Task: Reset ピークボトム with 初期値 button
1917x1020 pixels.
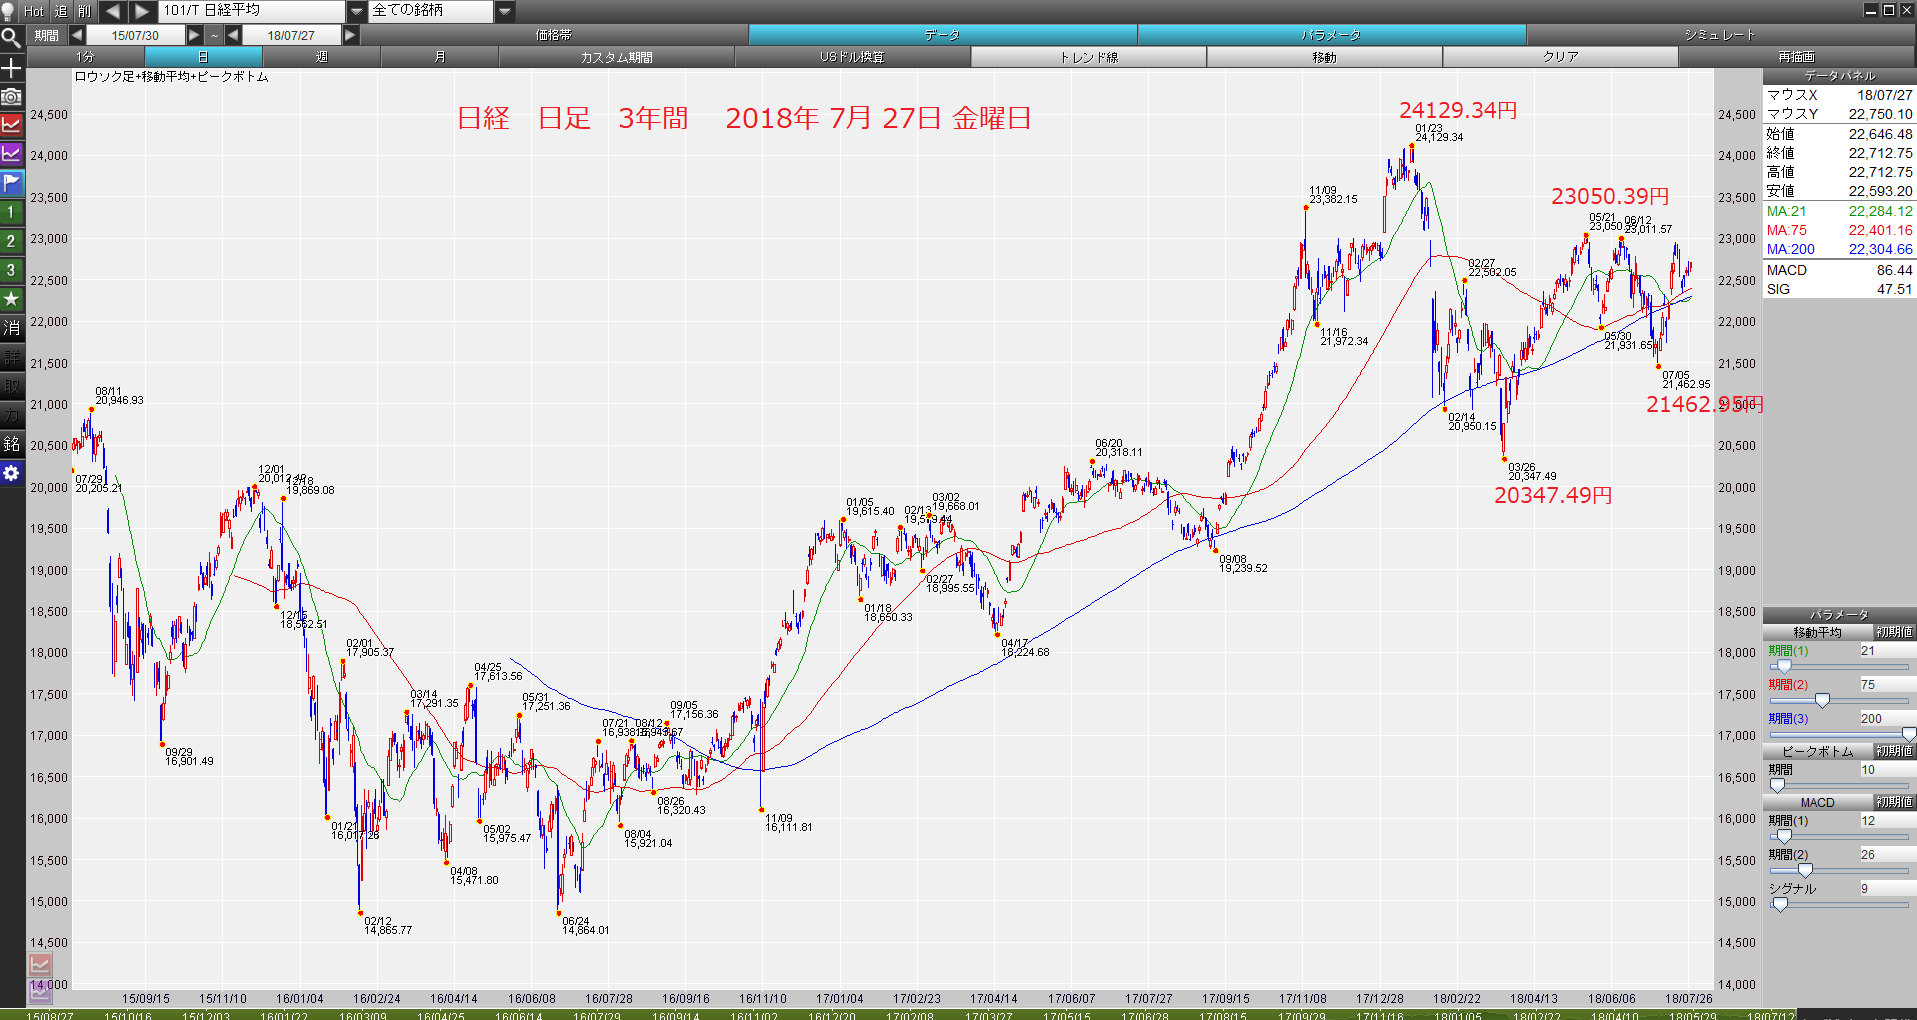Action: click(x=1894, y=751)
